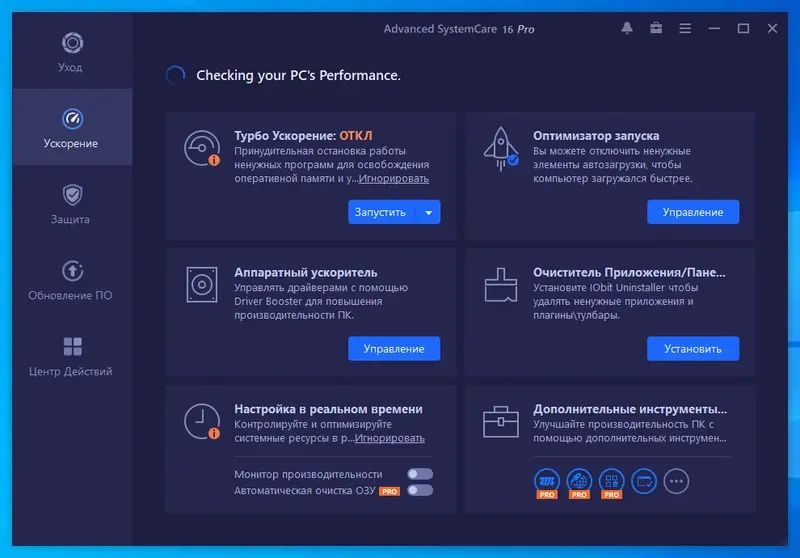The height and width of the screenshot is (558, 800).
Task: Click the orange PRO badge near ОЗУ
Action: coord(389,491)
